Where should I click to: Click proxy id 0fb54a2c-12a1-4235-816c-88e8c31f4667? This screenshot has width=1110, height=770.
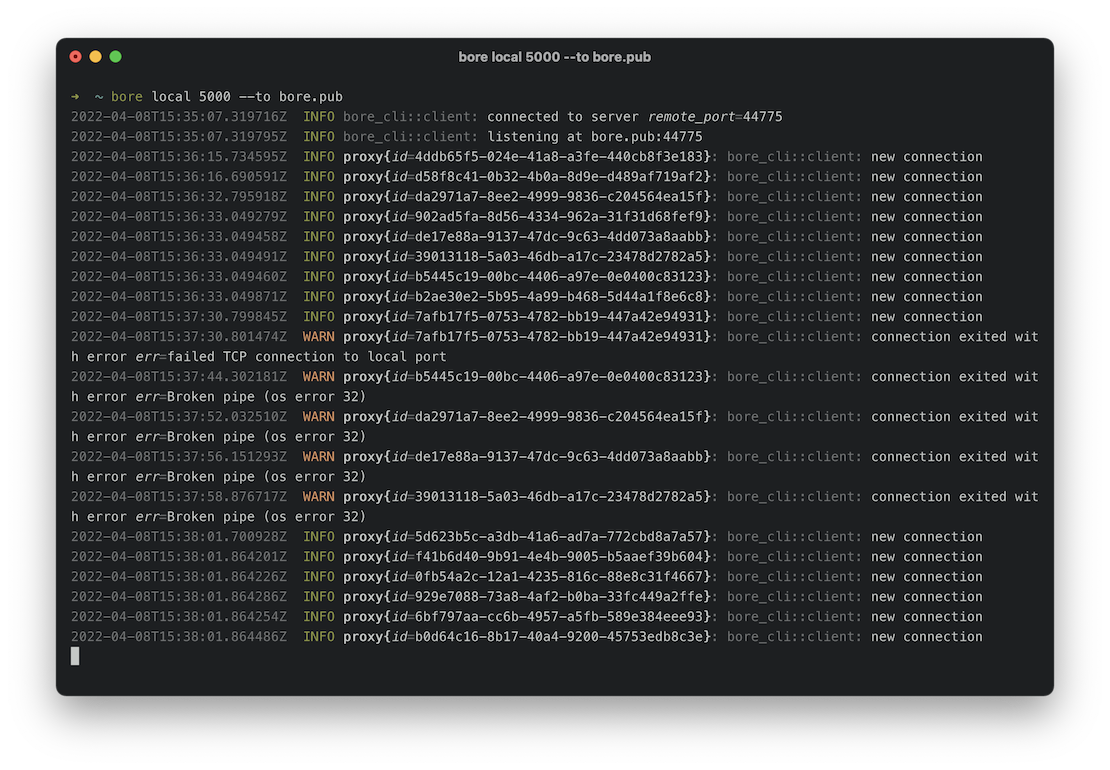click(x=560, y=577)
